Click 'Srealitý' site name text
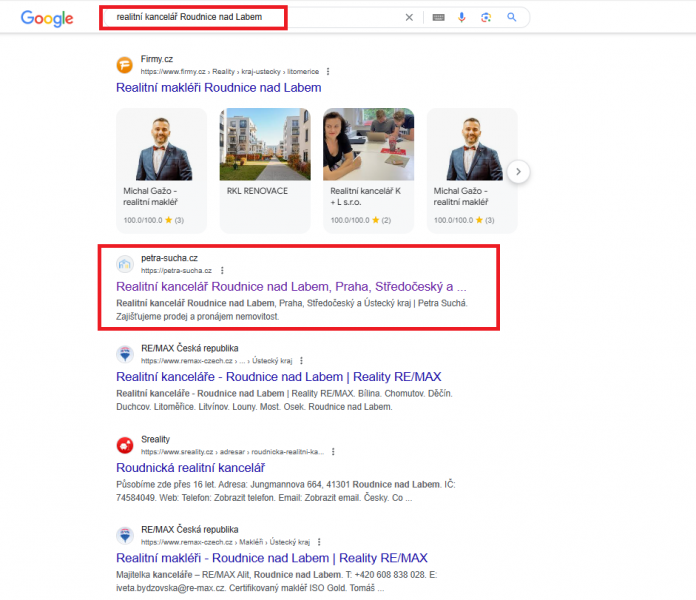 [155, 439]
